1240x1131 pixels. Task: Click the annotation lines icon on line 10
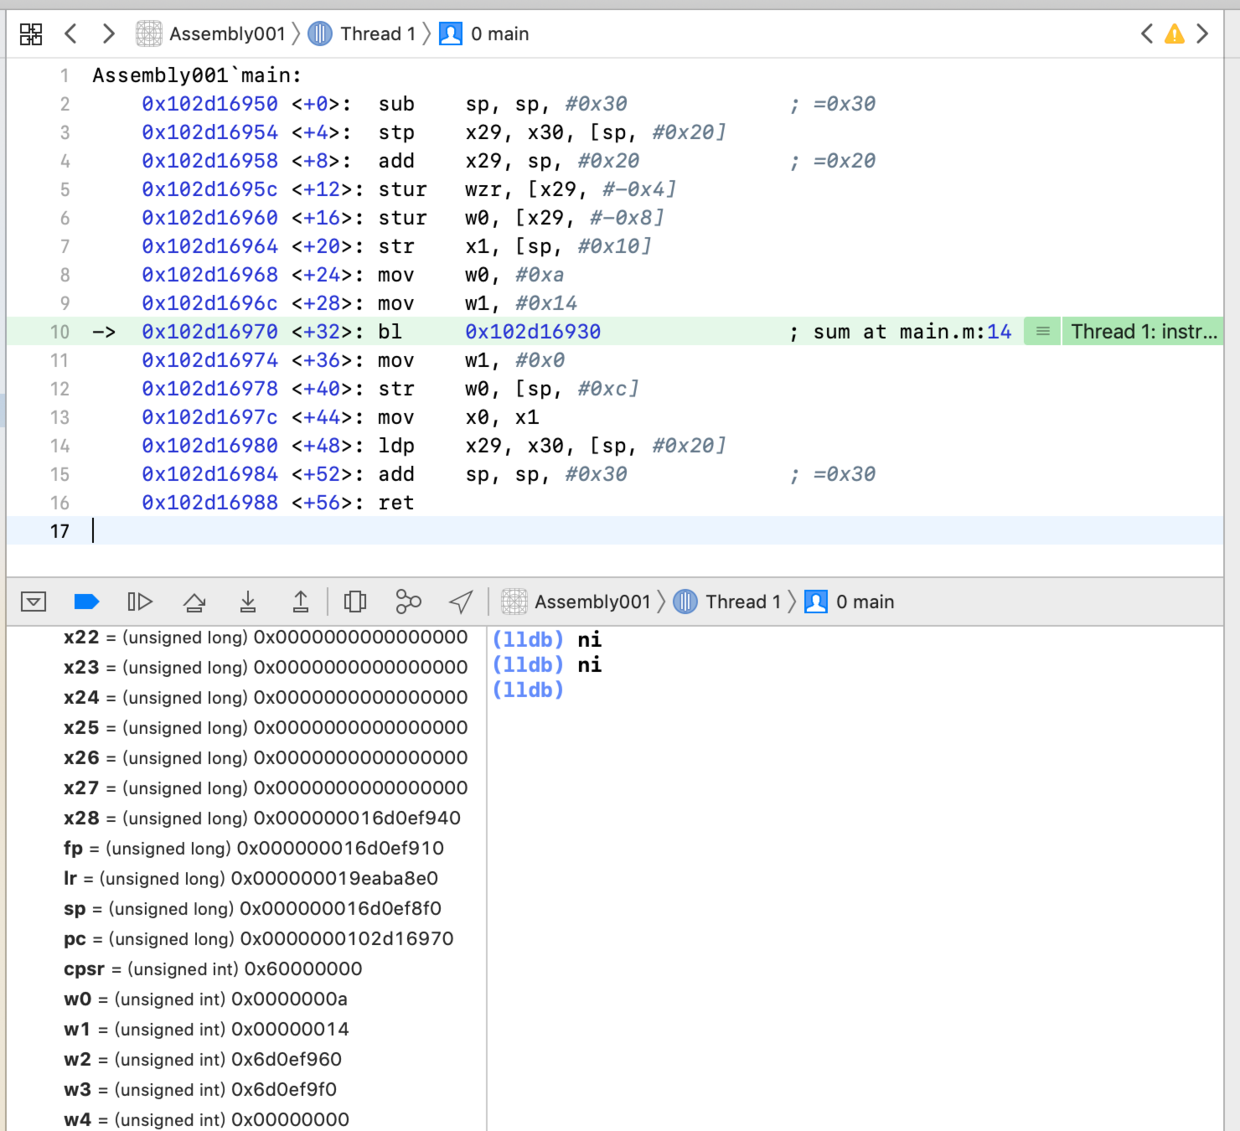pyautogui.click(x=1043, y=332)
